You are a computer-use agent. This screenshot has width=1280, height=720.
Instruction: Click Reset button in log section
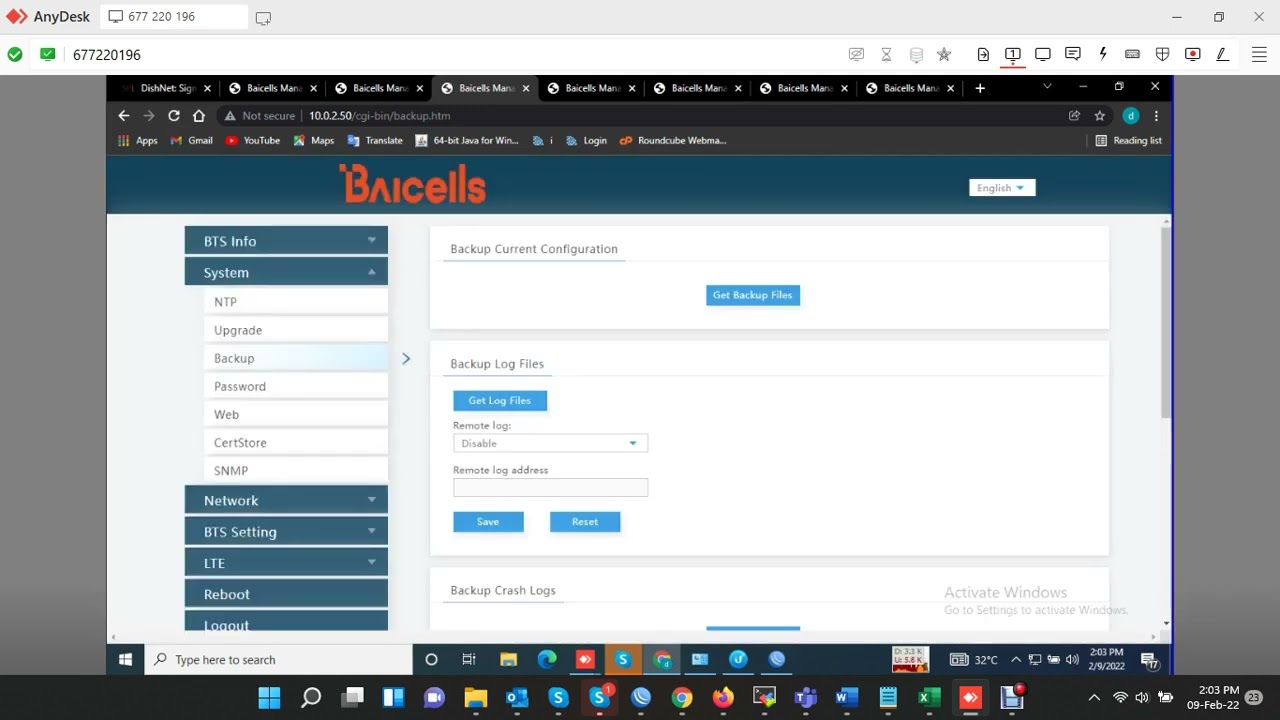[x=585, y=521]
